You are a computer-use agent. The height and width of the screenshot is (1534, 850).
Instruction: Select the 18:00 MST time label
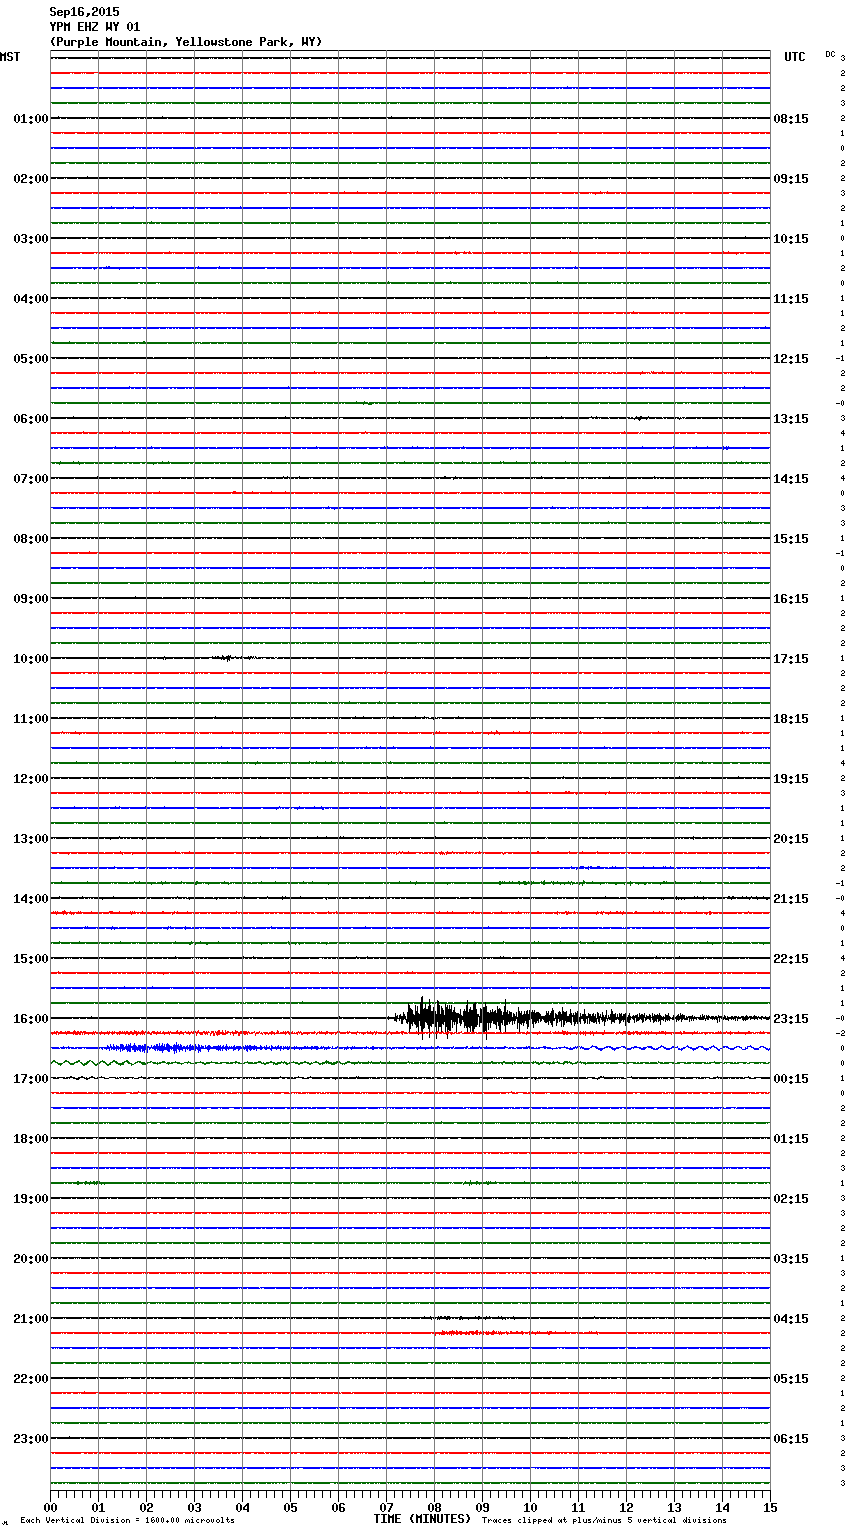(x=31, y=1139)
